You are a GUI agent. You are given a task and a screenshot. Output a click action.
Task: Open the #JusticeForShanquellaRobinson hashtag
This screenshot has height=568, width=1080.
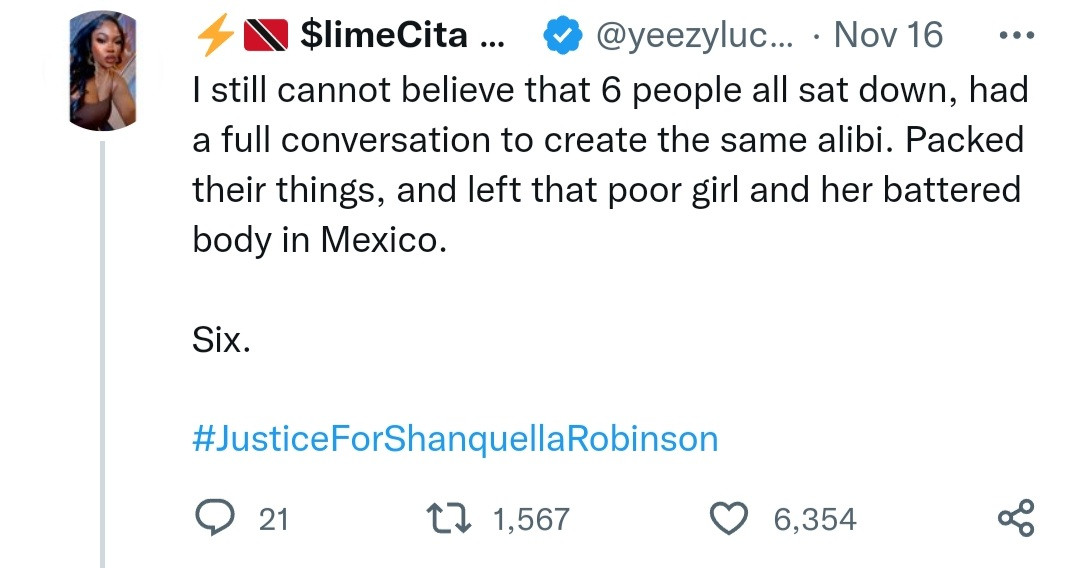(x=454, y=439)
